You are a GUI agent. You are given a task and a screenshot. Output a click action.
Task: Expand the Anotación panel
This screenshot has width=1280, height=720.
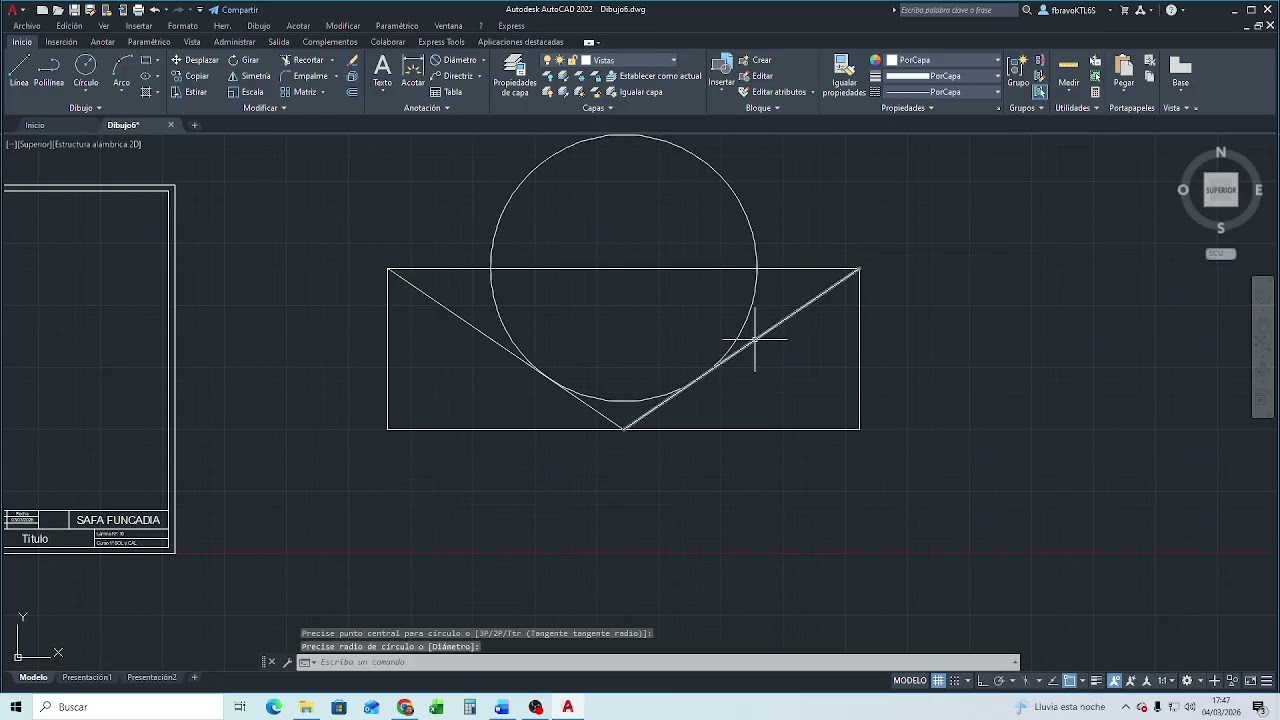click(x=426, y=108)
